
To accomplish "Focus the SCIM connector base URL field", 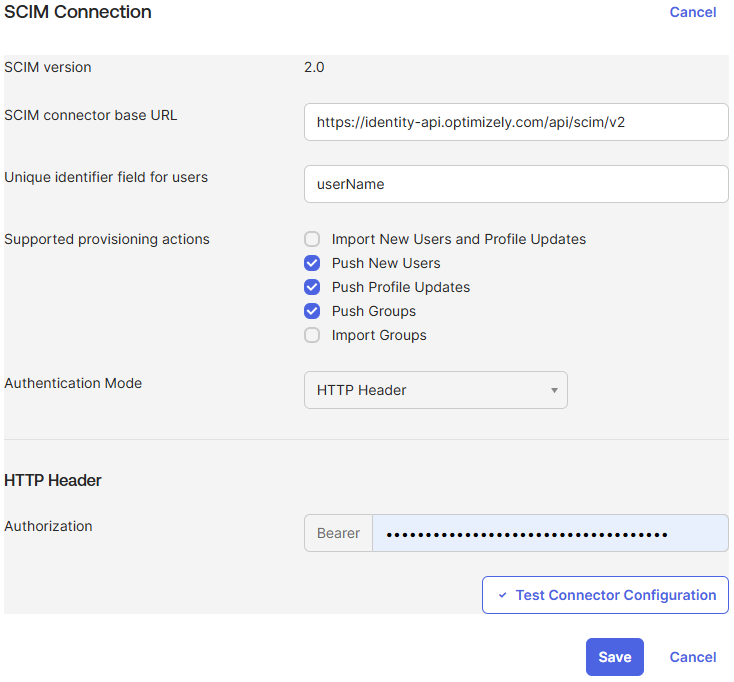I will (515, 122).
